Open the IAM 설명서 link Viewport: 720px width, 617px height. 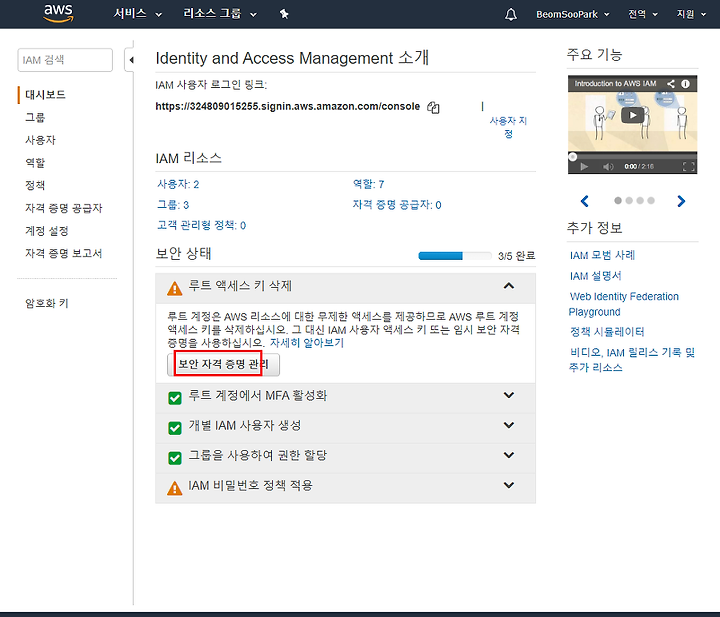click(x=596, y=276)
